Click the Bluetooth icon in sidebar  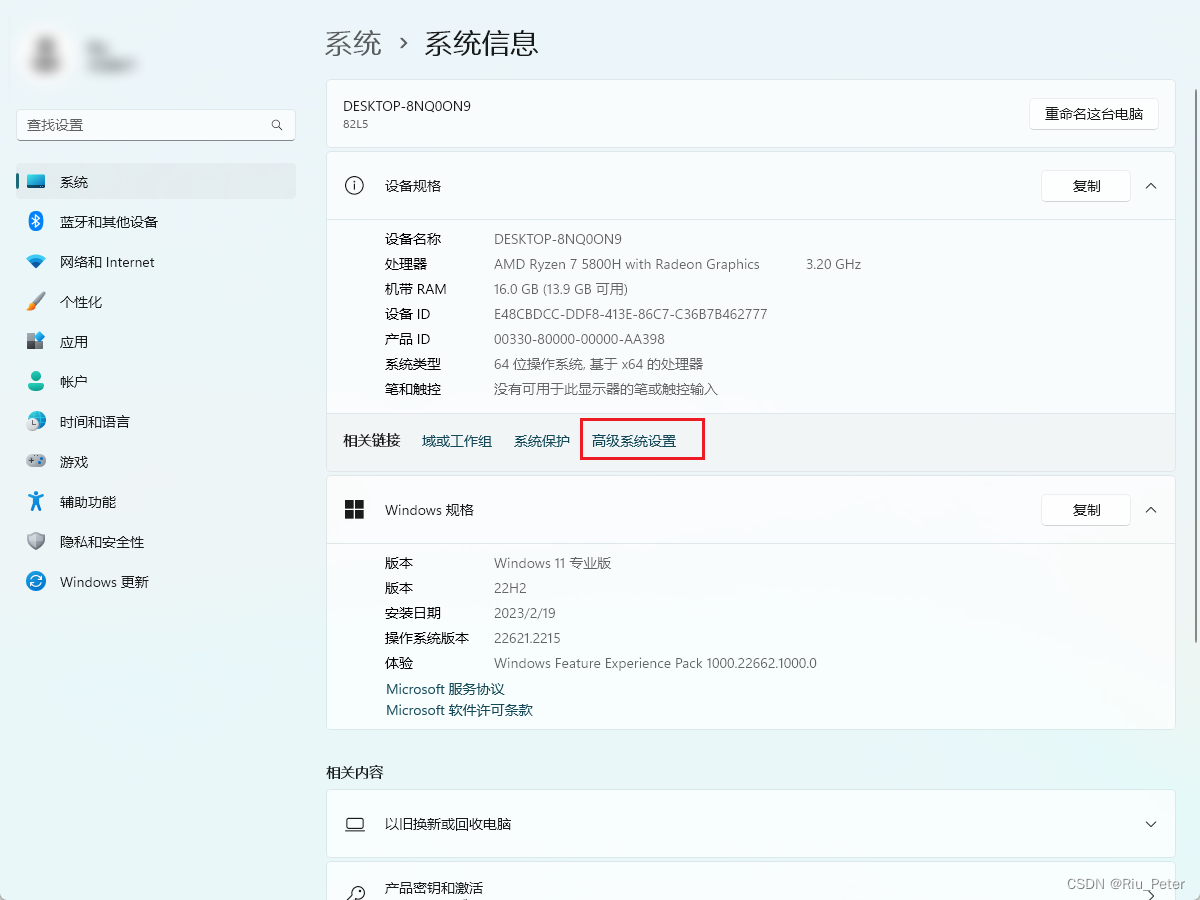tap(36, 222)
